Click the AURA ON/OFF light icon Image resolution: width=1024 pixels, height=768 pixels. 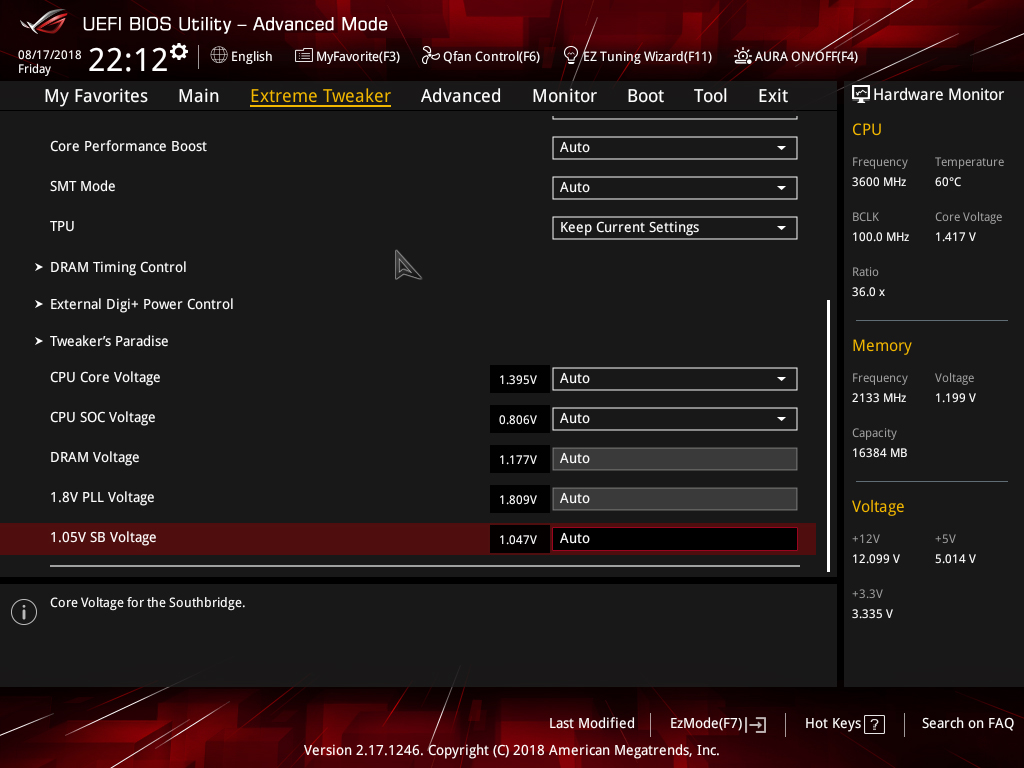pyautogui.click(x=742, y=56)
